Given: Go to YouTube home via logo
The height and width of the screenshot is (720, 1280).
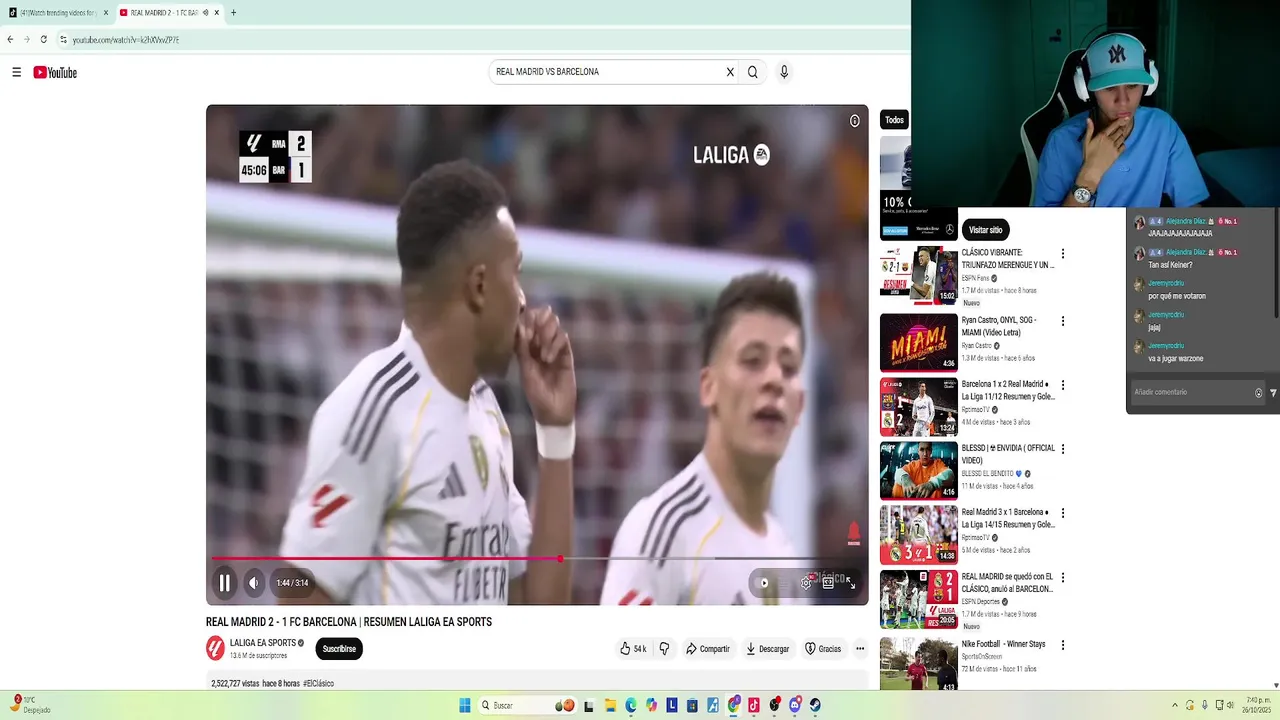Looking at the screenshot, I should (55, 72).
